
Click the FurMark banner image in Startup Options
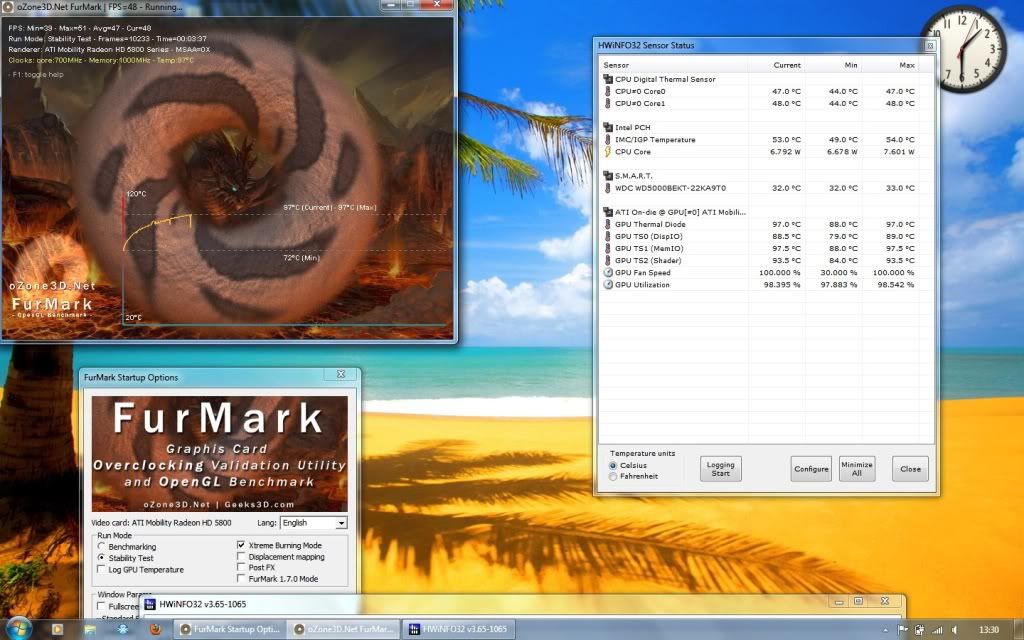[219, 454]
